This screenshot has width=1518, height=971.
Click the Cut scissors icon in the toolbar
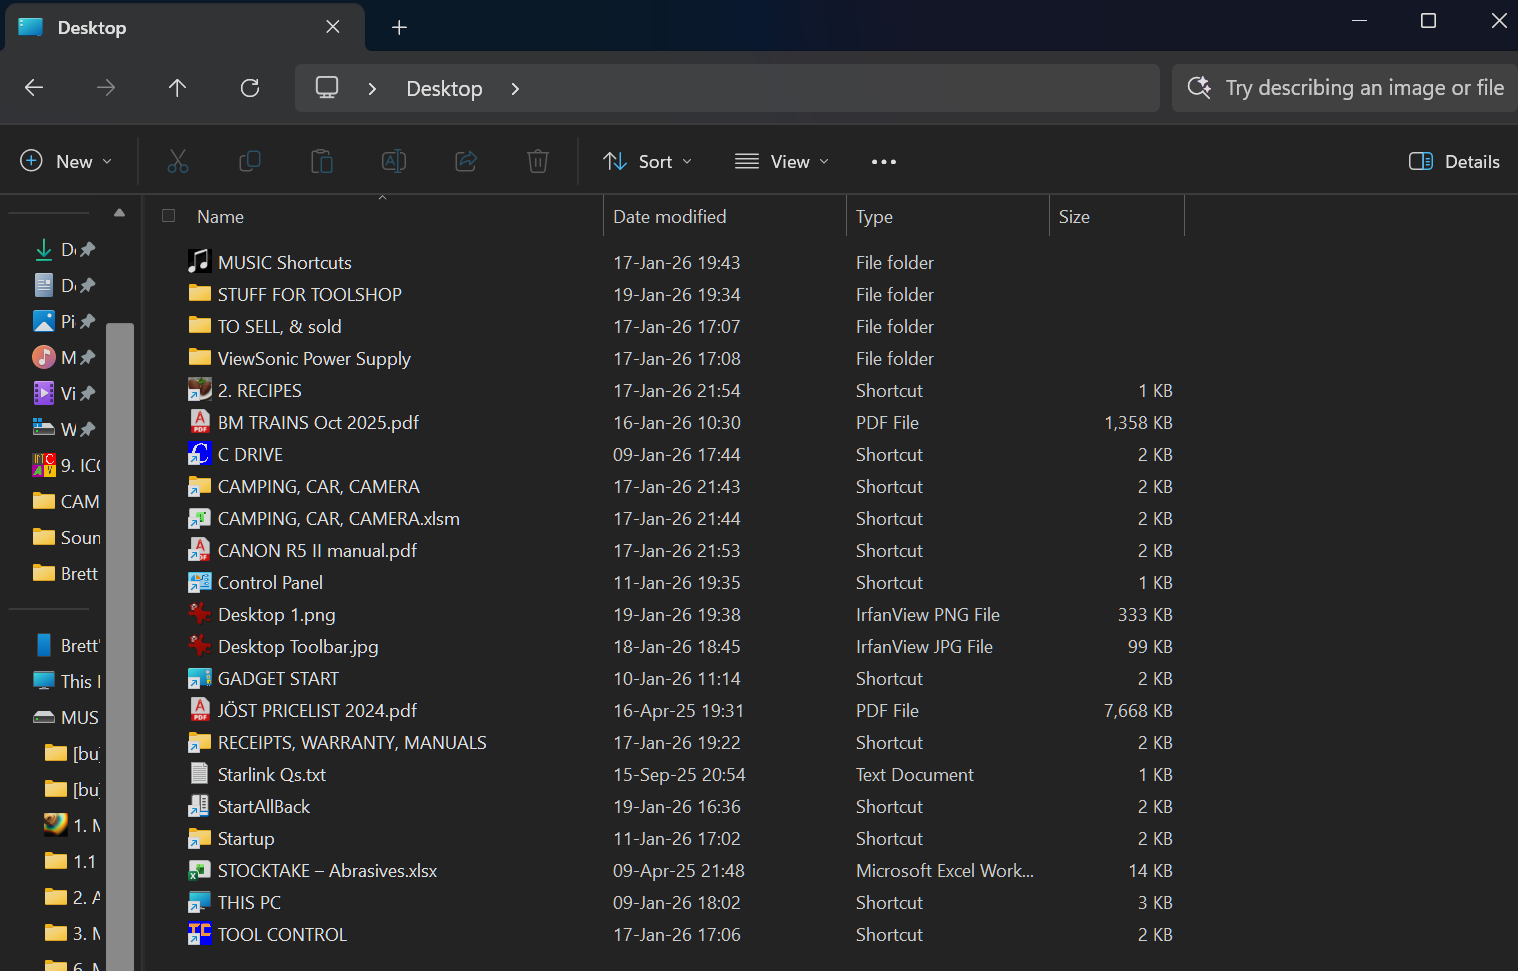click(x=178, y=161)
